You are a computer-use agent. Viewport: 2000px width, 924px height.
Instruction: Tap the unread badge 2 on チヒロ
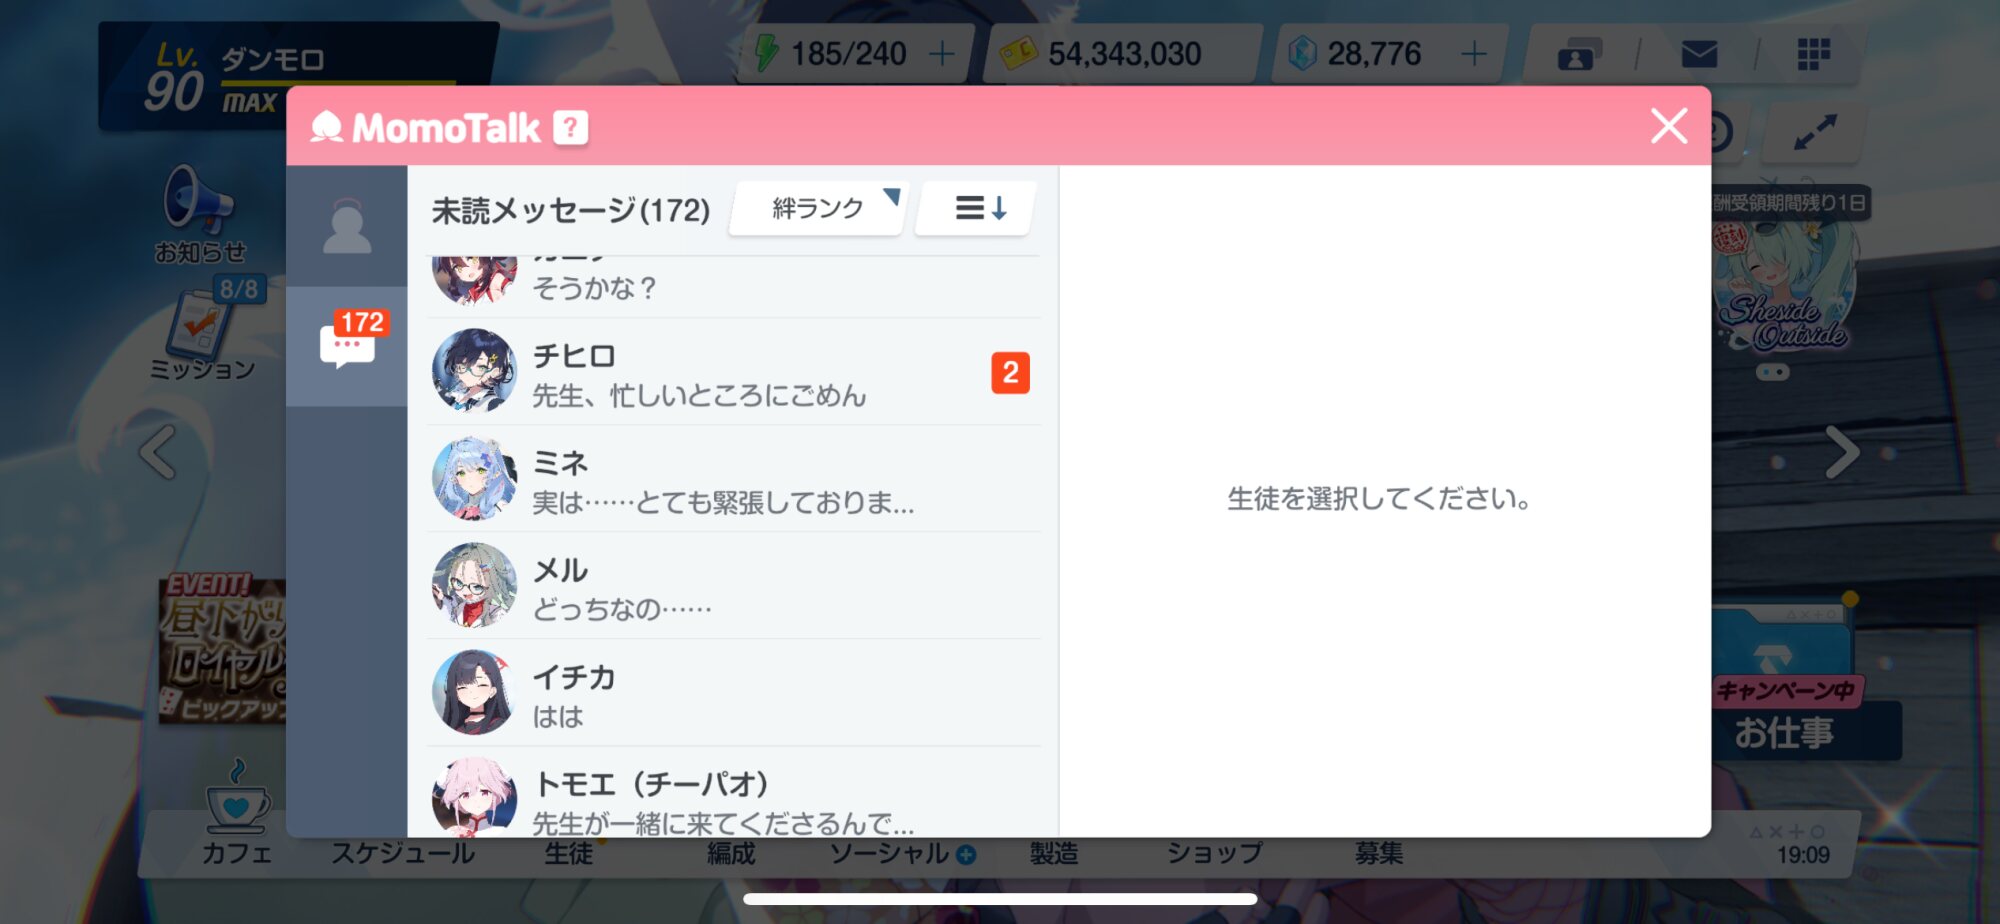1010,373
